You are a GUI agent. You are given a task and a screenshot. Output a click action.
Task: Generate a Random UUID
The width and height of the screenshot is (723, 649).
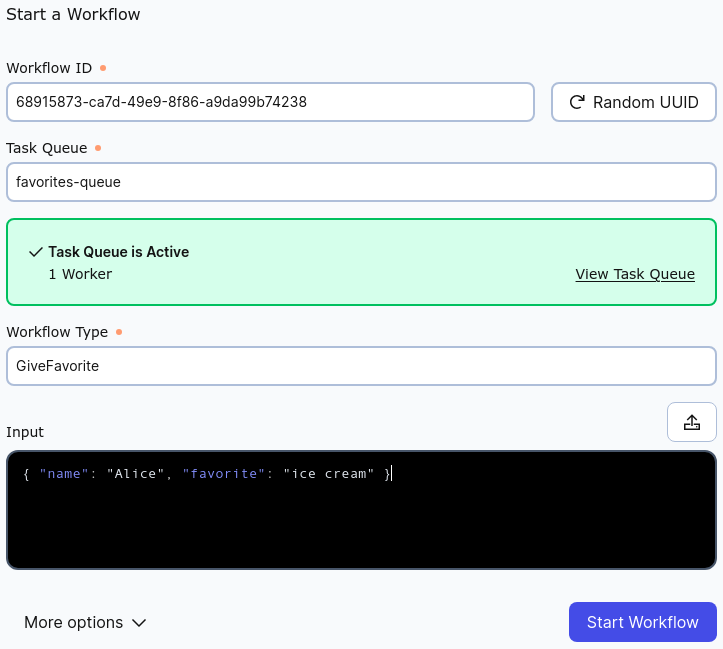634,102
